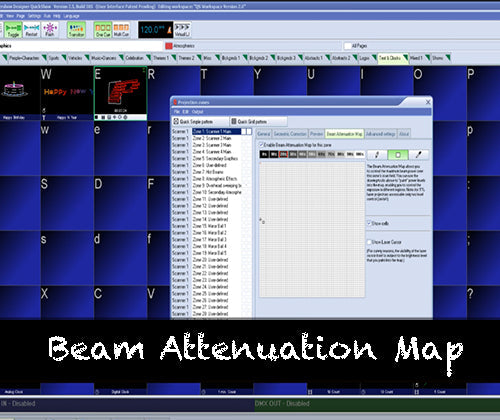Image resolution: width=500 pixels, height=420 pixels.
Task: Select the Beam Attenuation Map tab
Action: pyautogui.click(x=344, y=134)
